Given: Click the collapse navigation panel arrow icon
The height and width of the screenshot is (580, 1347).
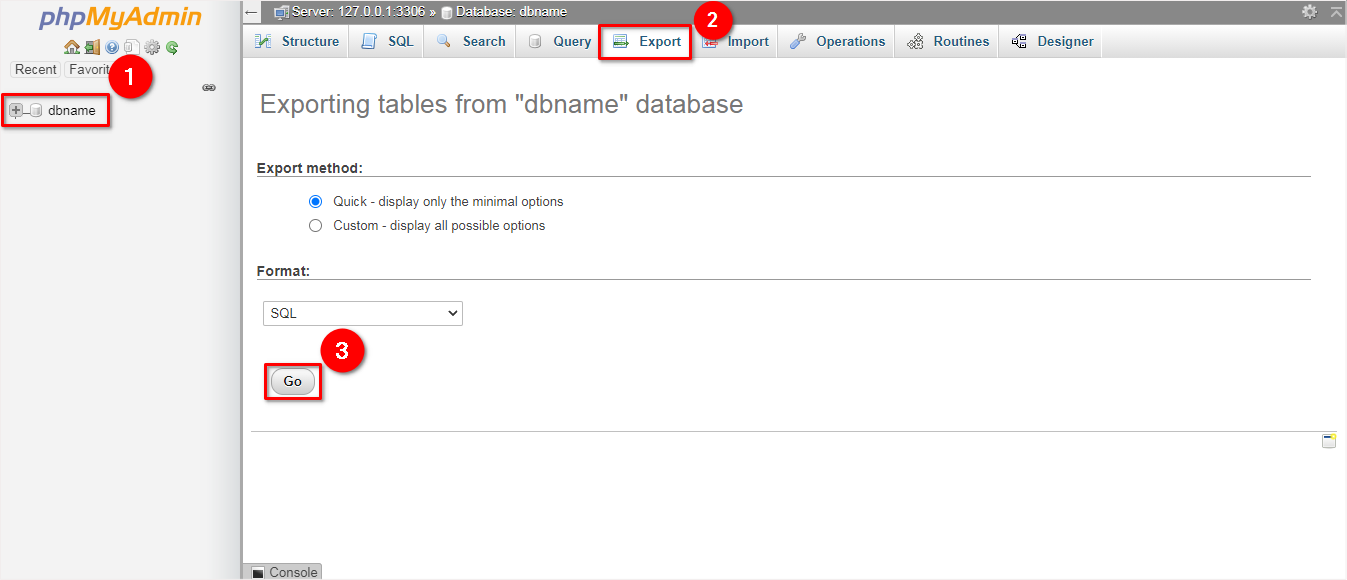Looking at the screenshot, I should click(x=252, y=12).
